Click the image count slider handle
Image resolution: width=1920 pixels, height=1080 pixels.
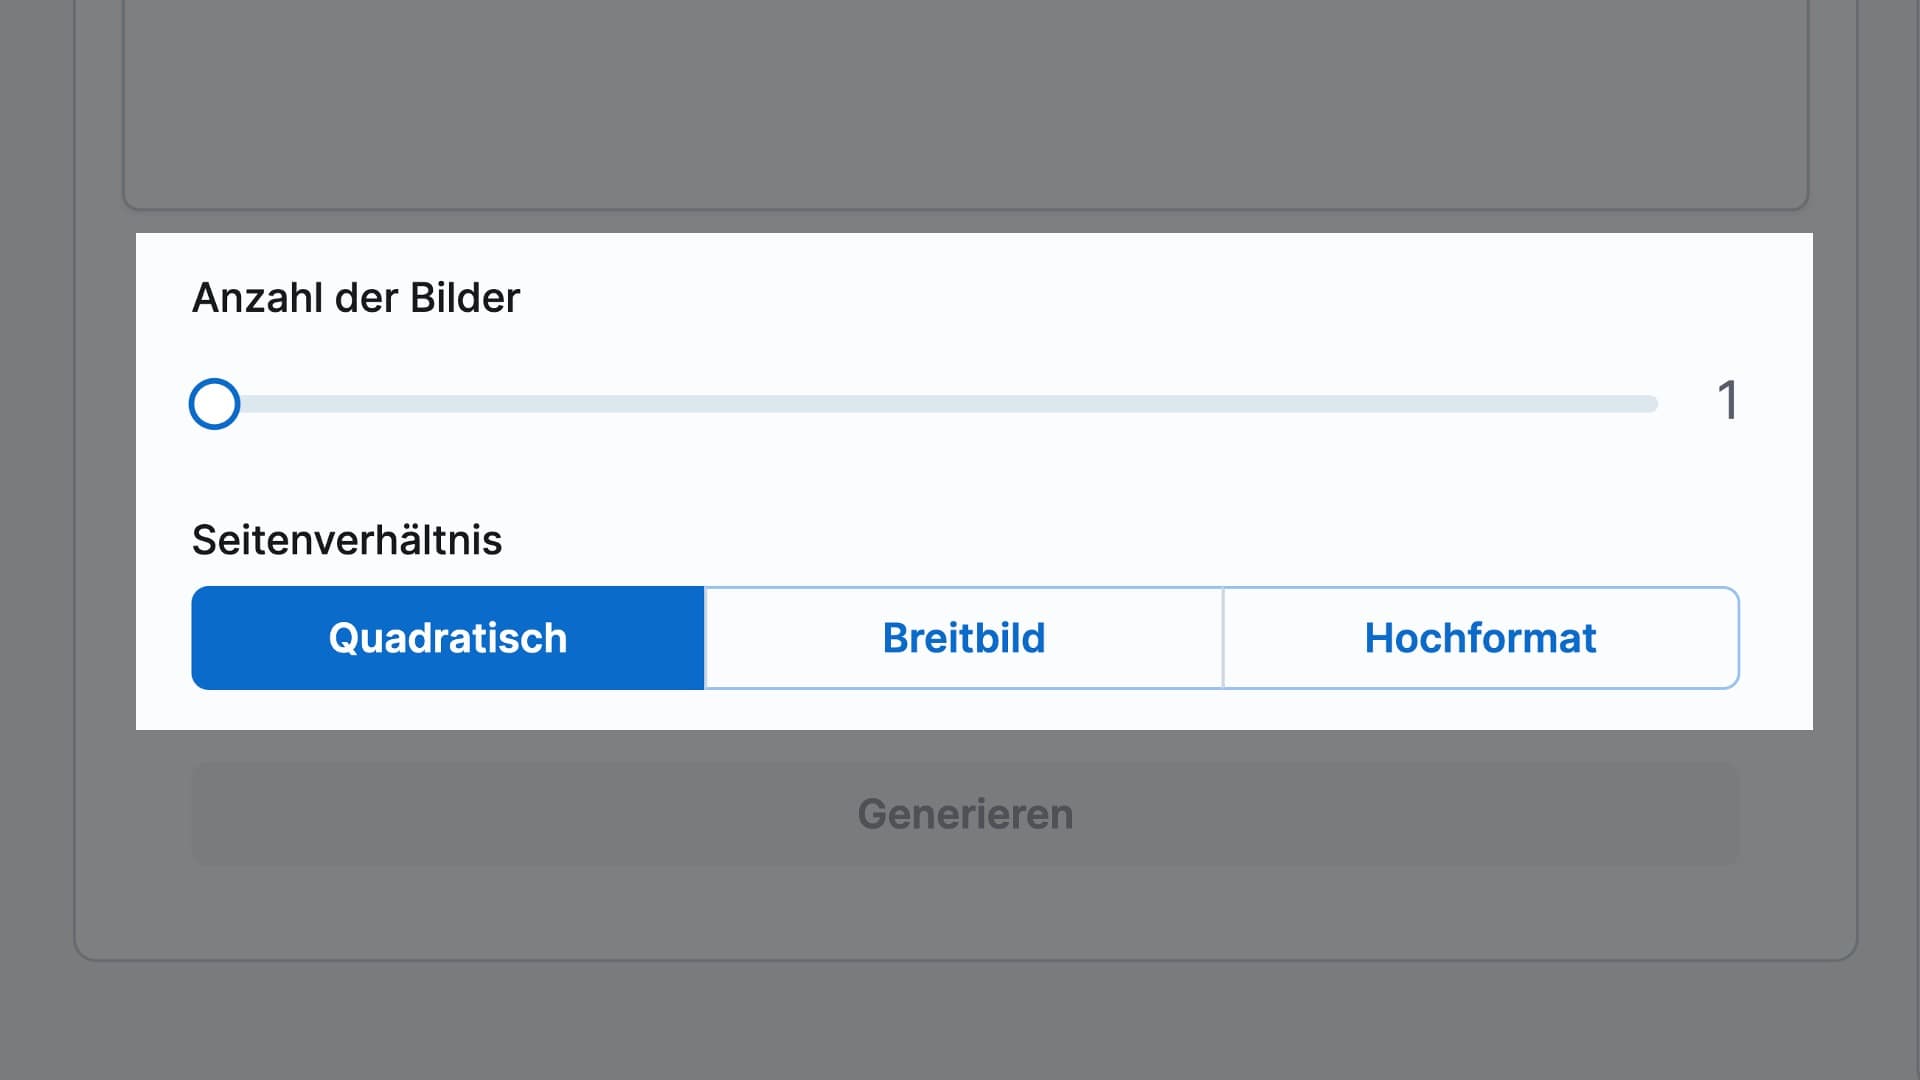[x=213, y=404]
